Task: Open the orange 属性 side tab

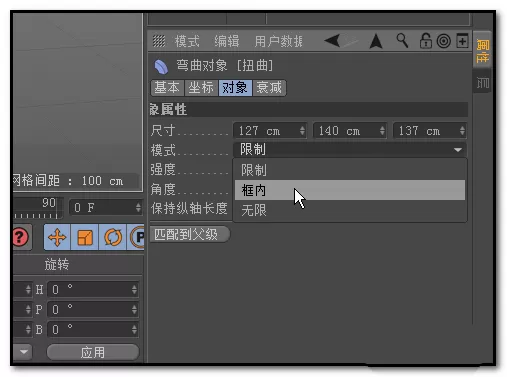Action: (482, 50)
